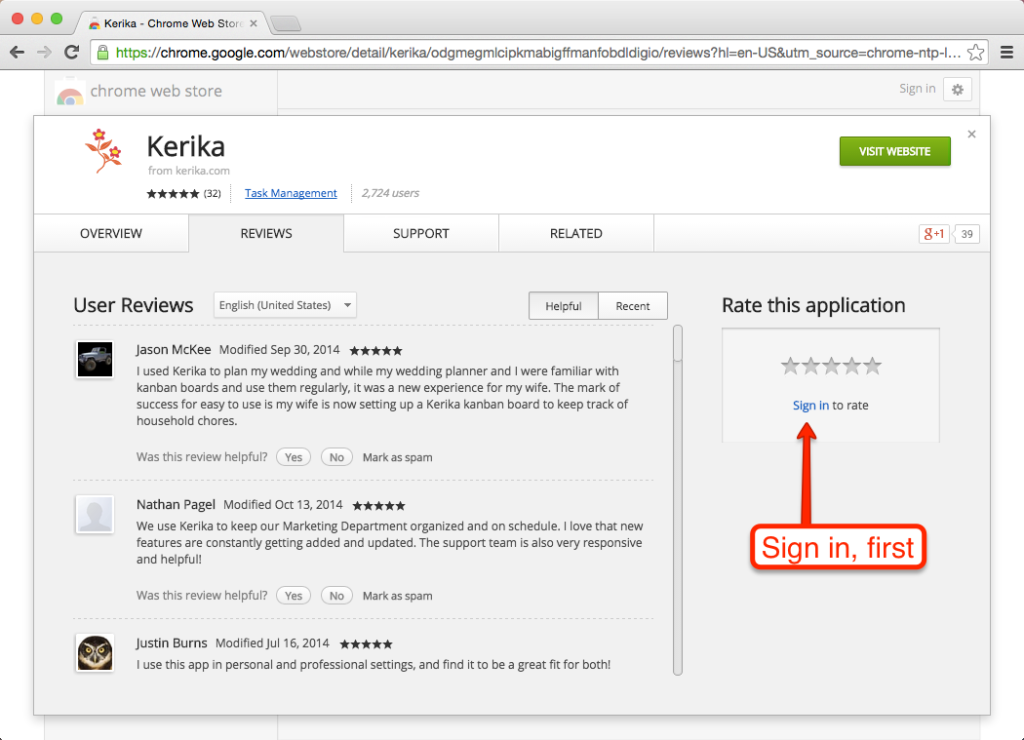Click the Kerika - Chrome Web Store browser tab
This screenshot has width=1024, height=740.
coord(173,24)
